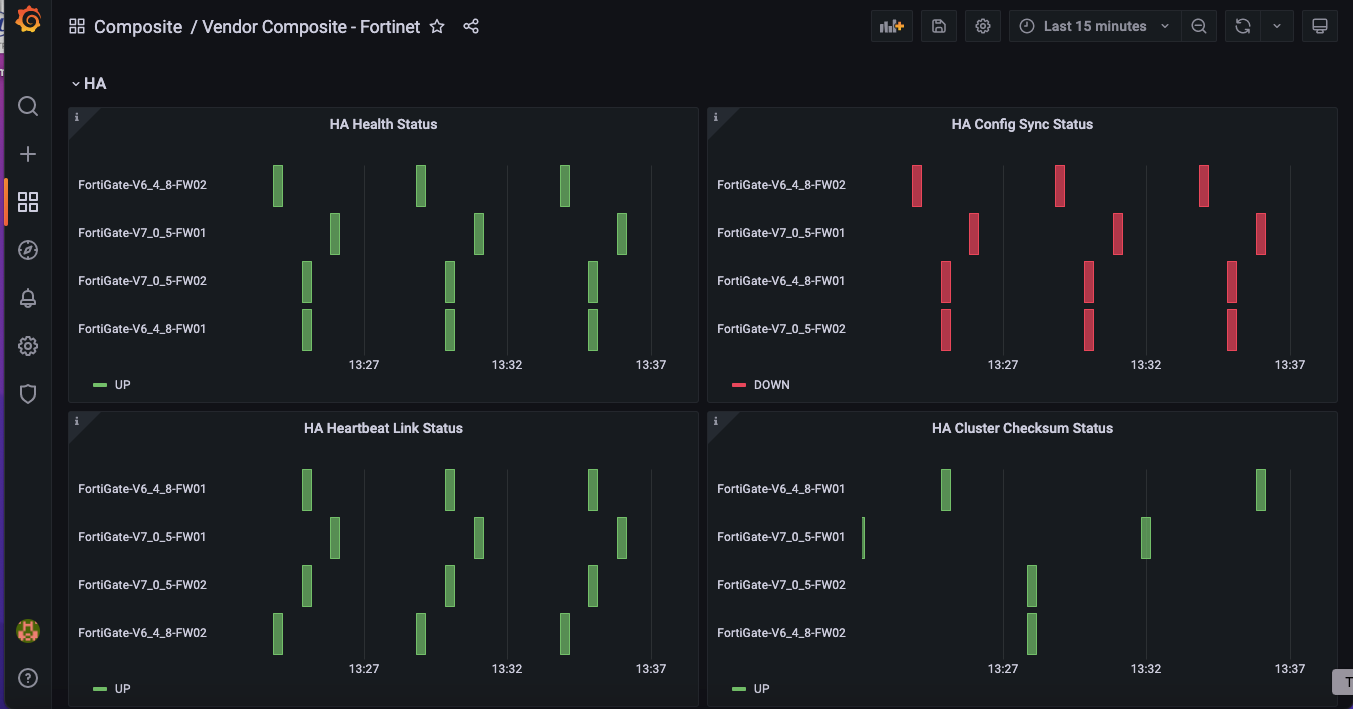Click FortiGate-V7_0_5-FW02 in HA Health Status
This screenshot has height=709, width=1353.
click(x=142, y=281)
